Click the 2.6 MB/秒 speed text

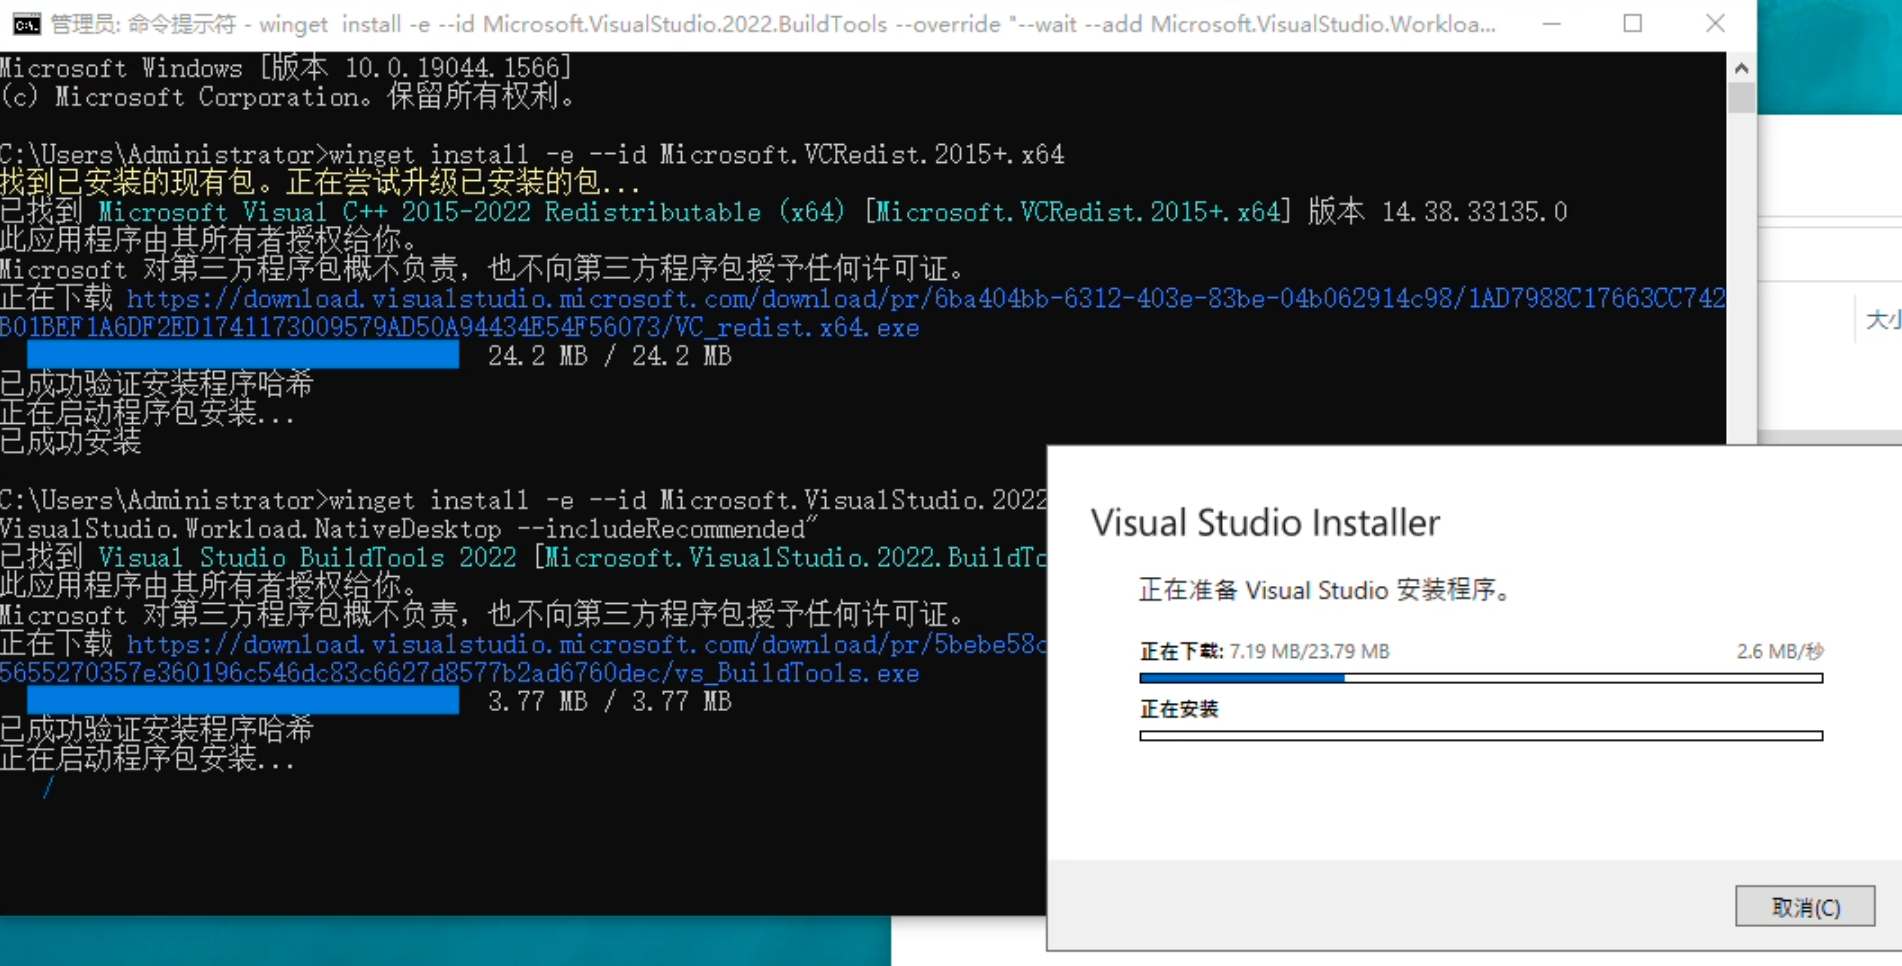[1780, 651]
